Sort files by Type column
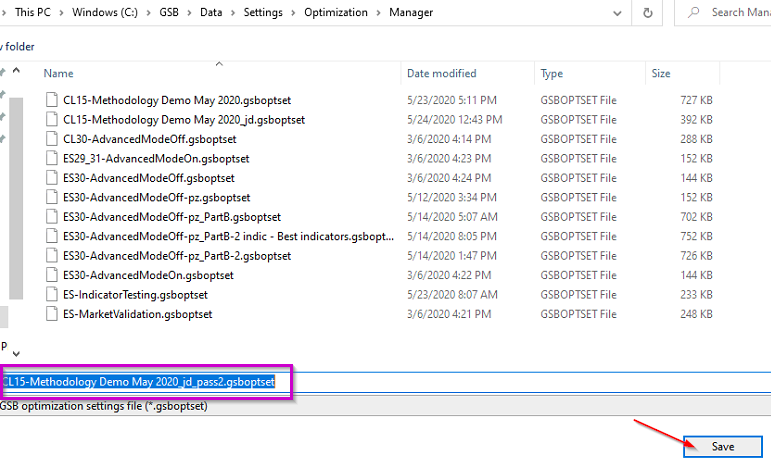Viewport: 771px width, 459px height. (552, 73)
